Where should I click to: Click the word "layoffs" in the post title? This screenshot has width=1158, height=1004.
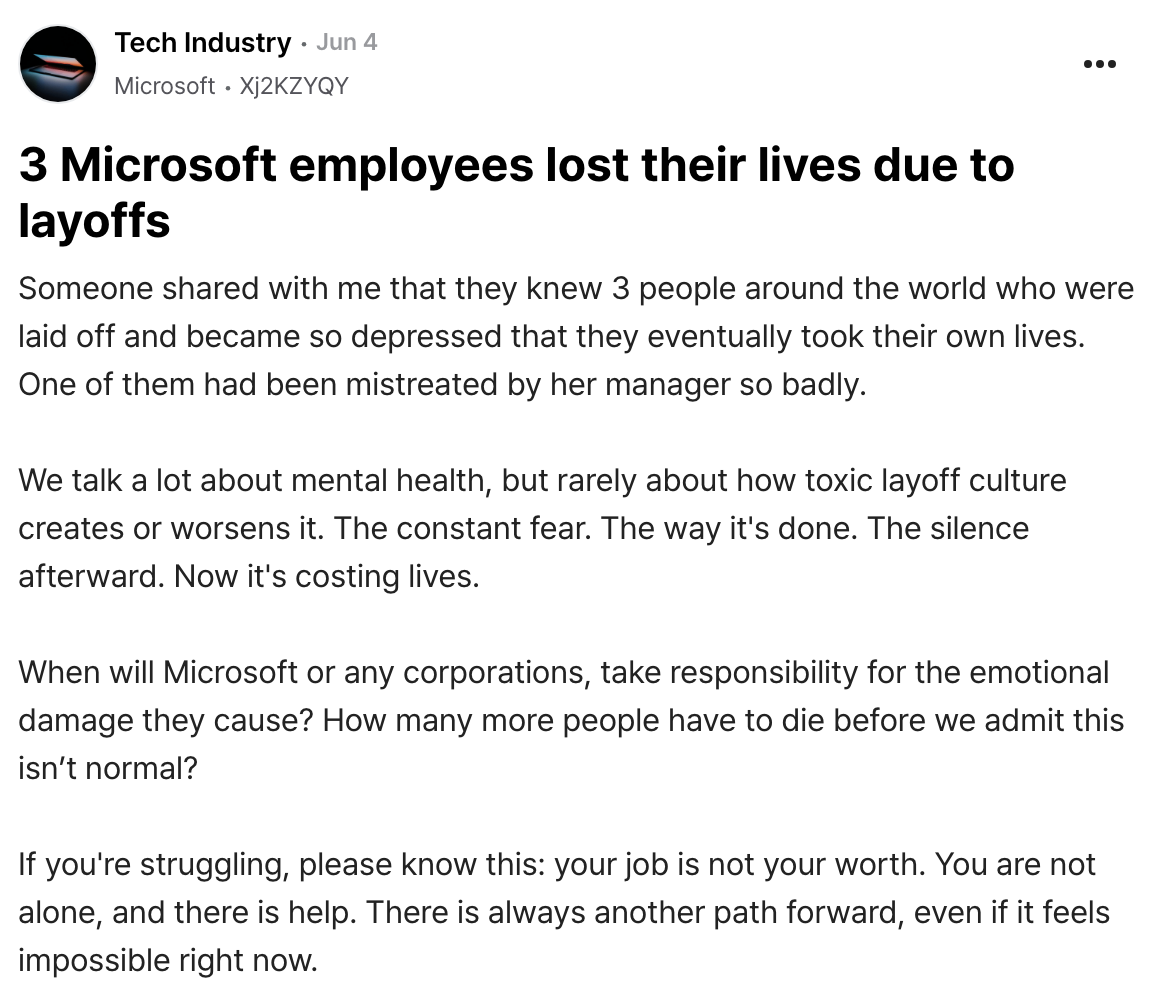94,220
